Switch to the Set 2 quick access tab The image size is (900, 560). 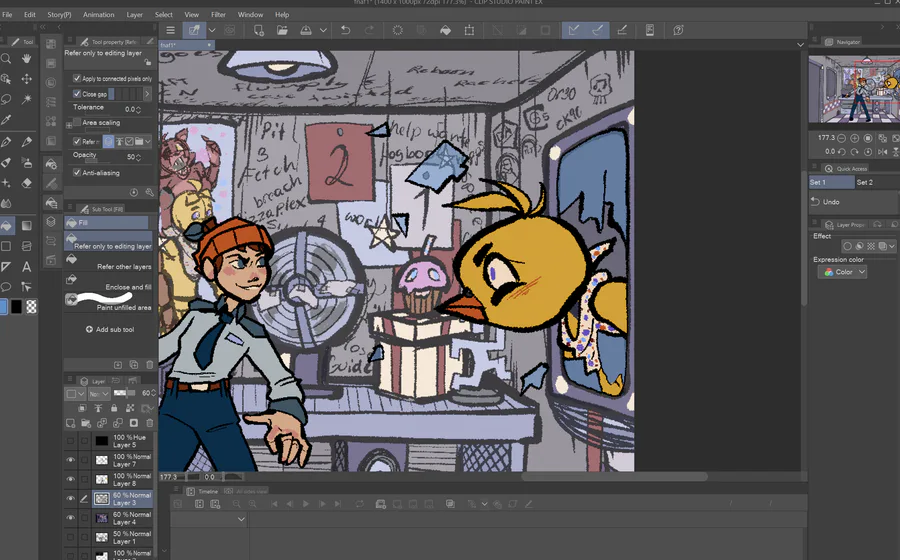[864, 182]
